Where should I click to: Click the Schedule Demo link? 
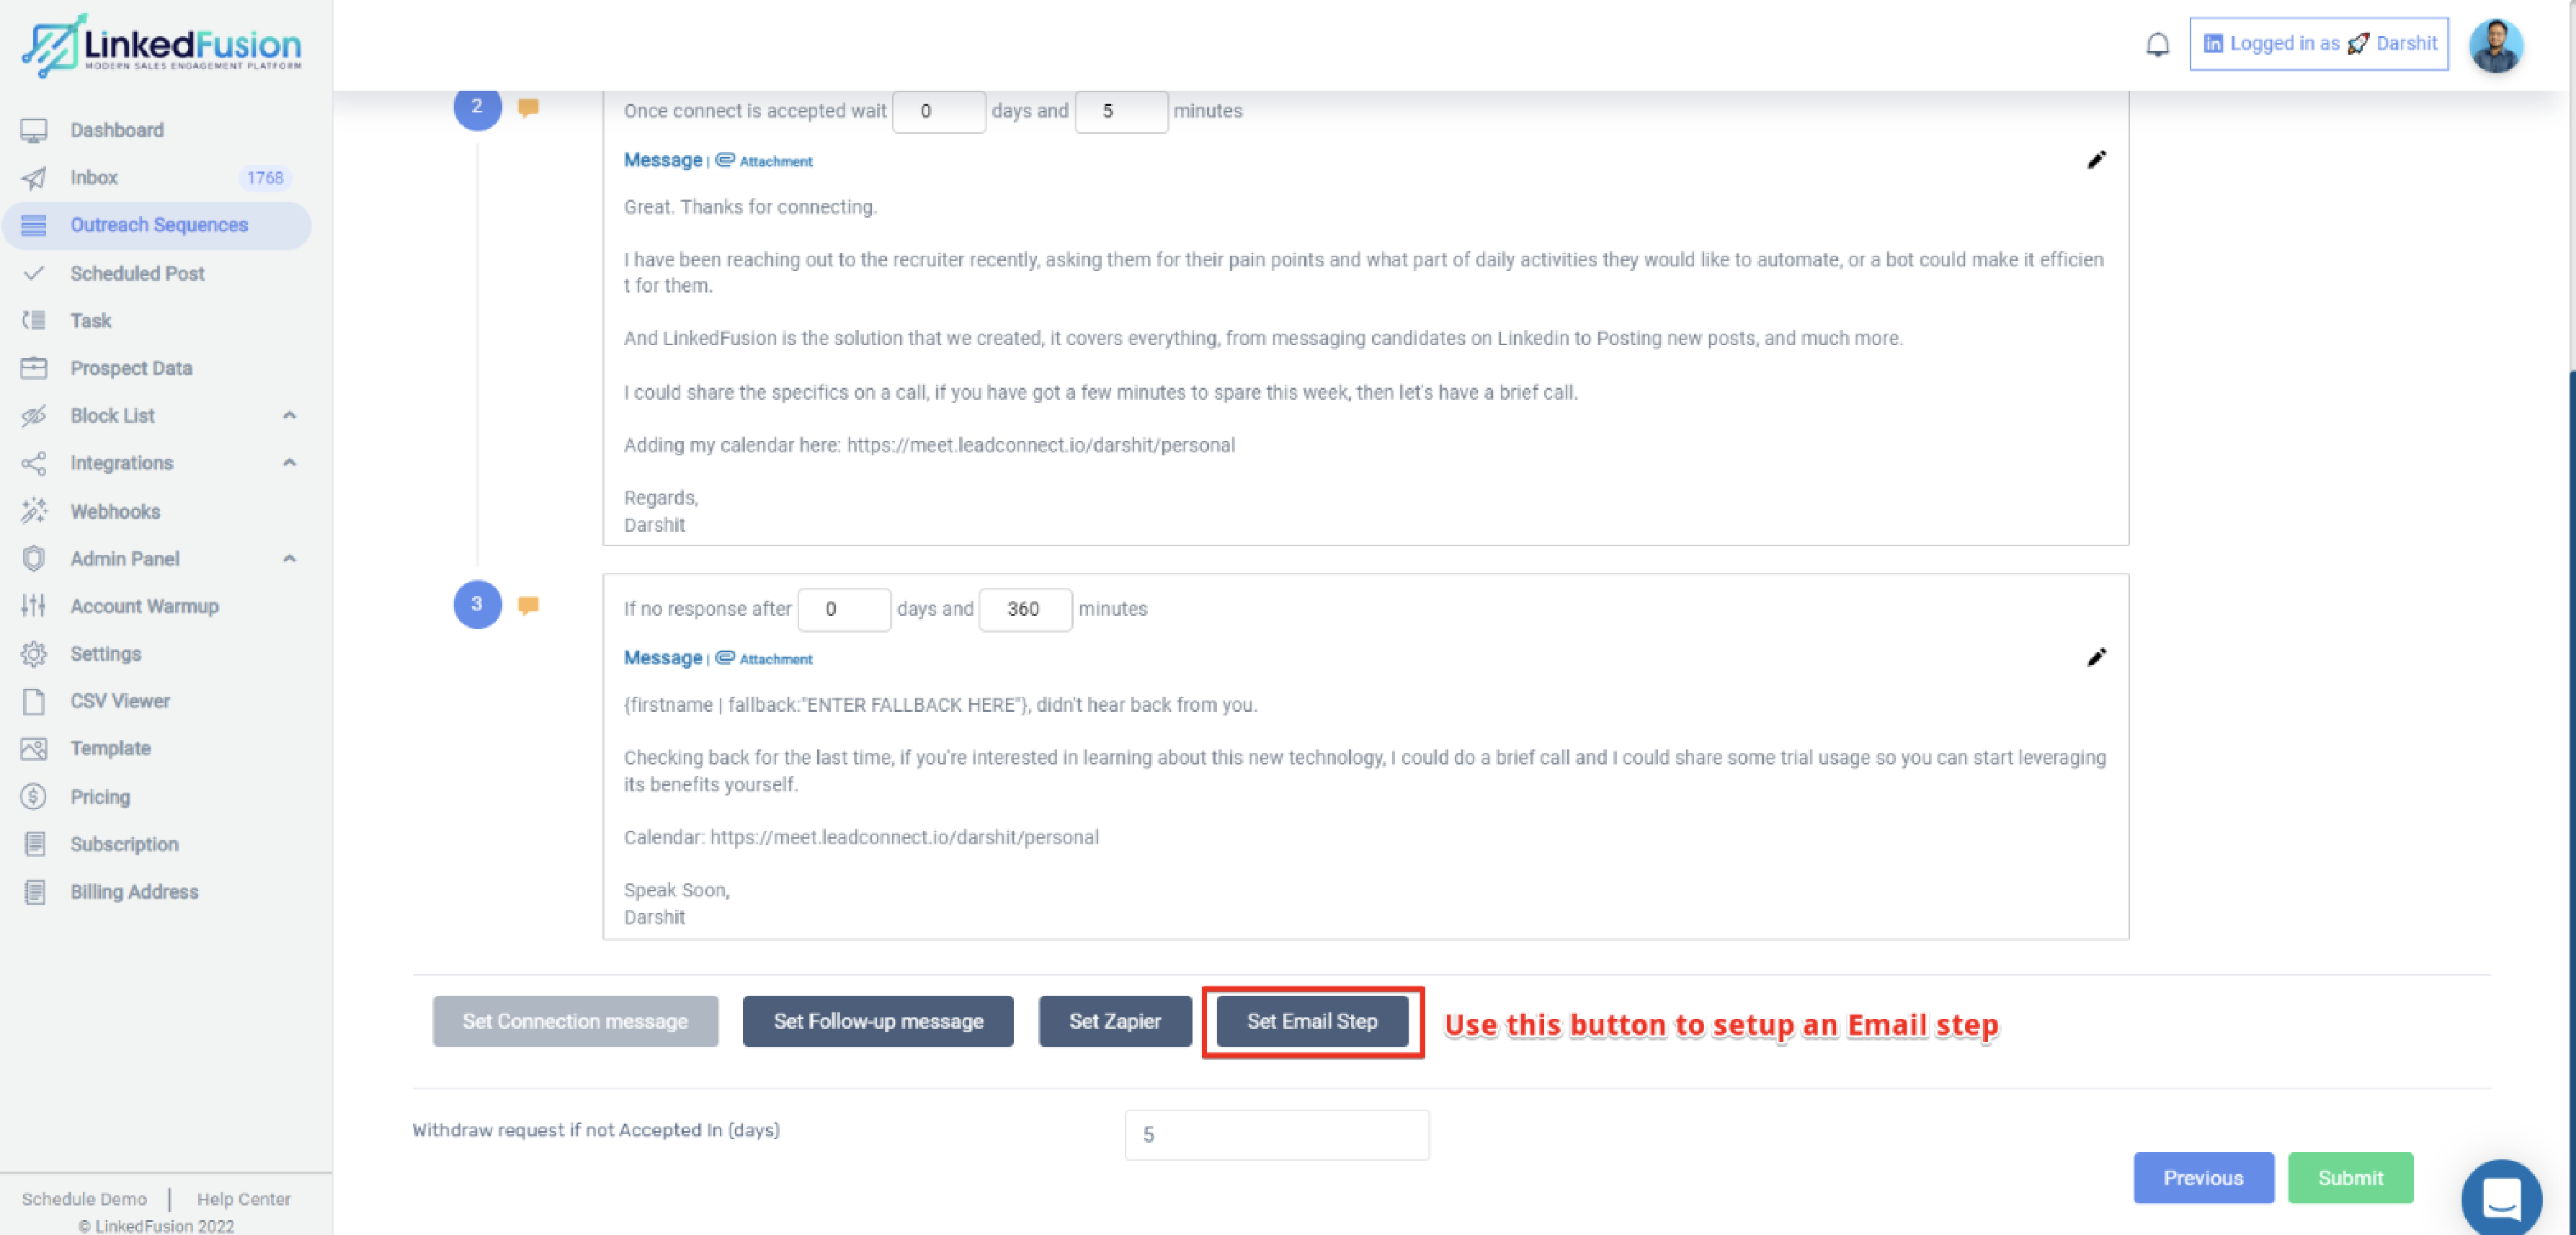[x=84, y=1199]
